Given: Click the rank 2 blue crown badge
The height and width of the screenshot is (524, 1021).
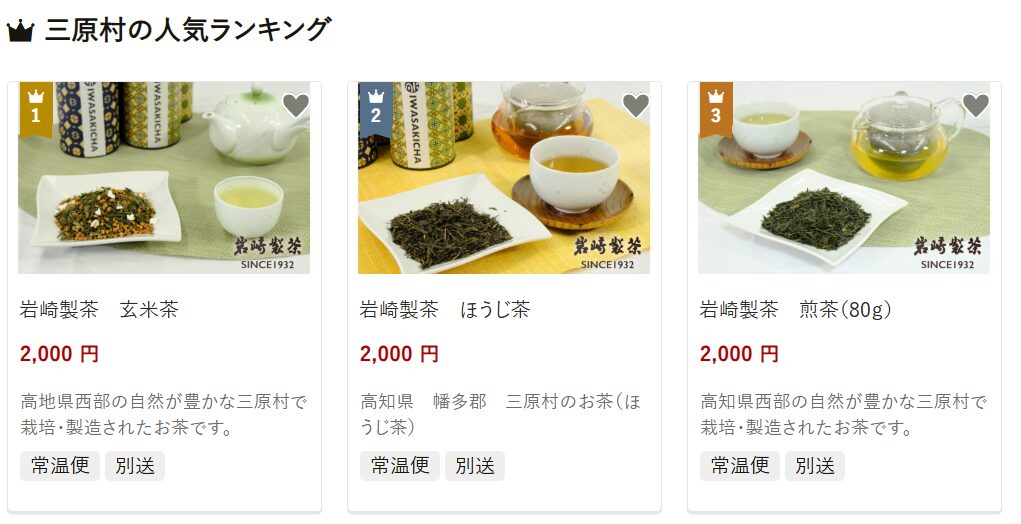Looking at the screenshot, I should pyautogui.click(x=376, y=109).
